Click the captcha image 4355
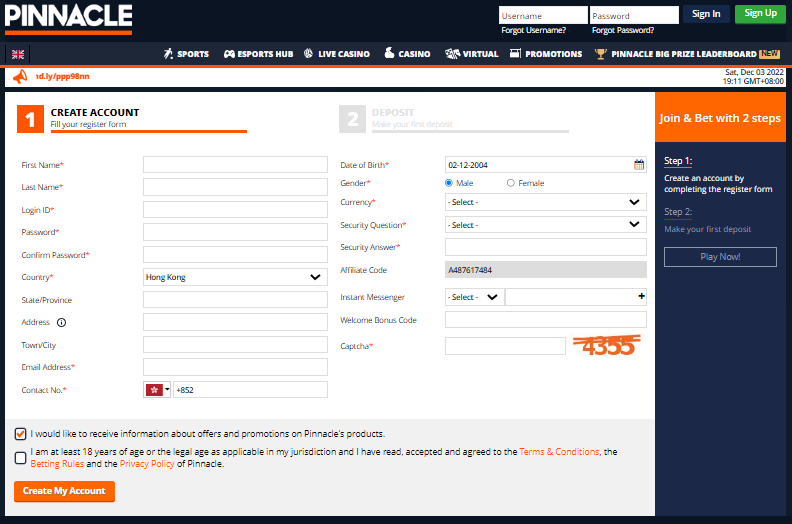 point(604,345)
